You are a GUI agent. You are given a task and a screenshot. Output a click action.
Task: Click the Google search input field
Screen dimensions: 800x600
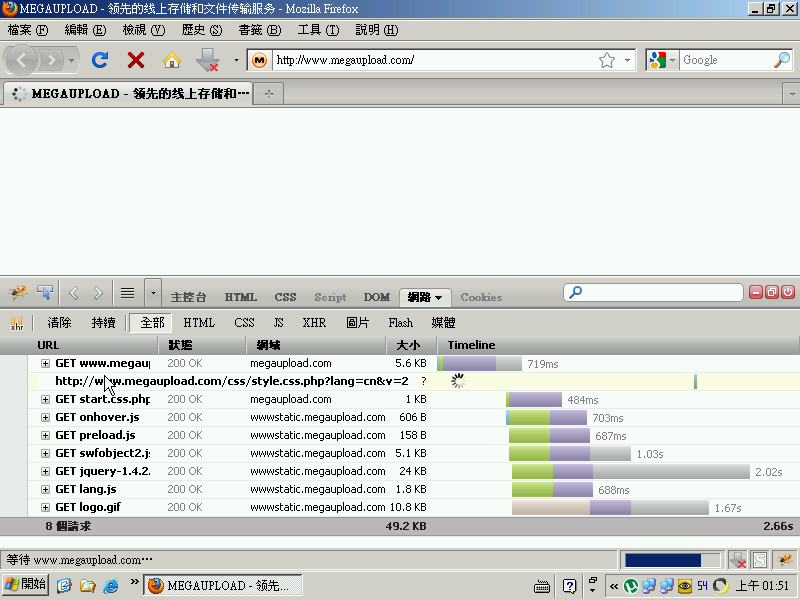point(726,60)
